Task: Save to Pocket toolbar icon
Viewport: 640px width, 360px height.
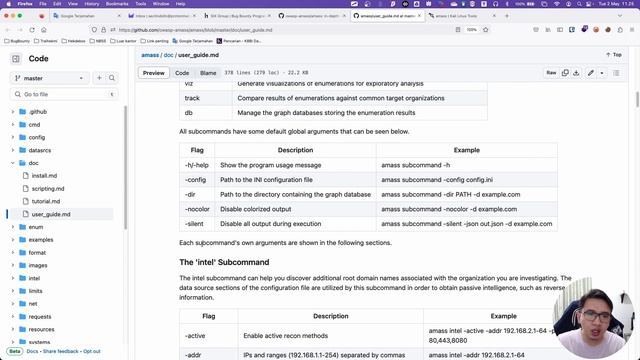Action: click(x=536, y=30)
